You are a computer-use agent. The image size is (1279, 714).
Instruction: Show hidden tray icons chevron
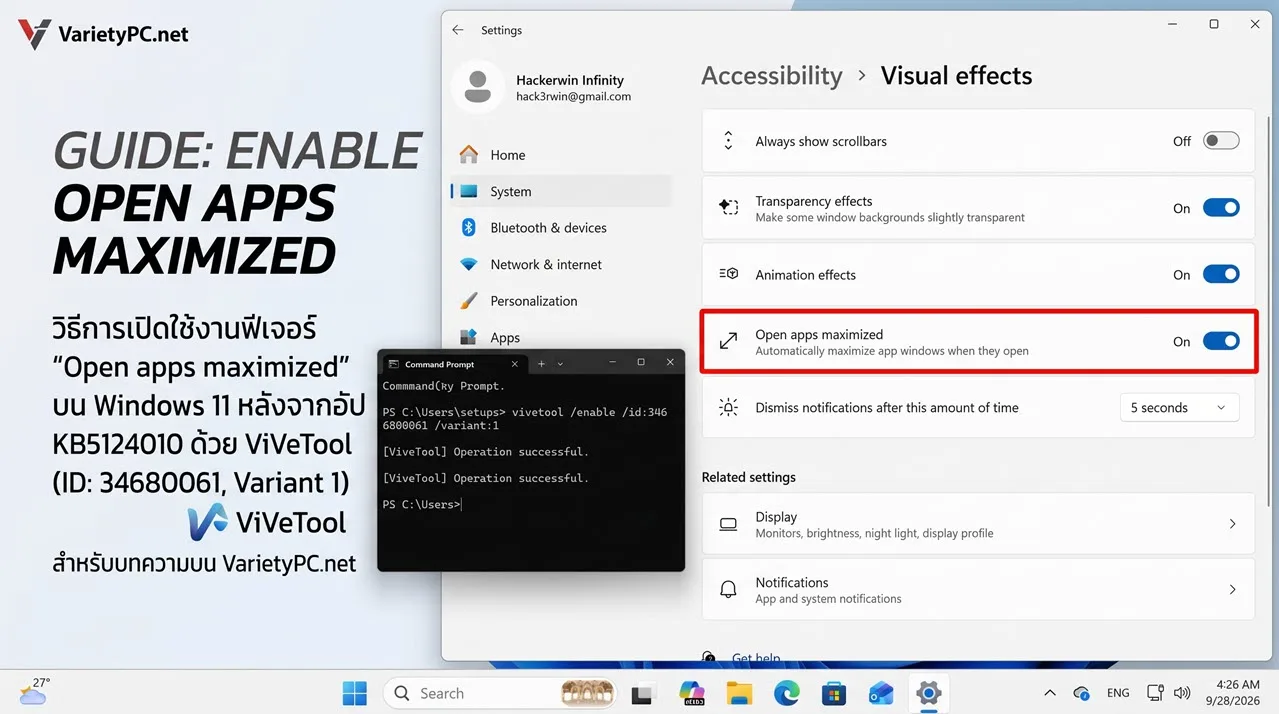[x=1050, y=693]
